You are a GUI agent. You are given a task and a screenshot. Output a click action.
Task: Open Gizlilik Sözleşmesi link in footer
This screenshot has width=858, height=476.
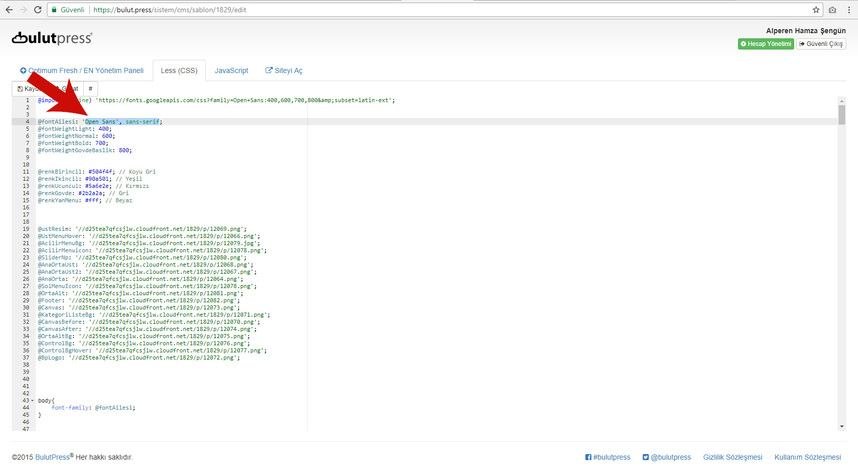[735, 456]
